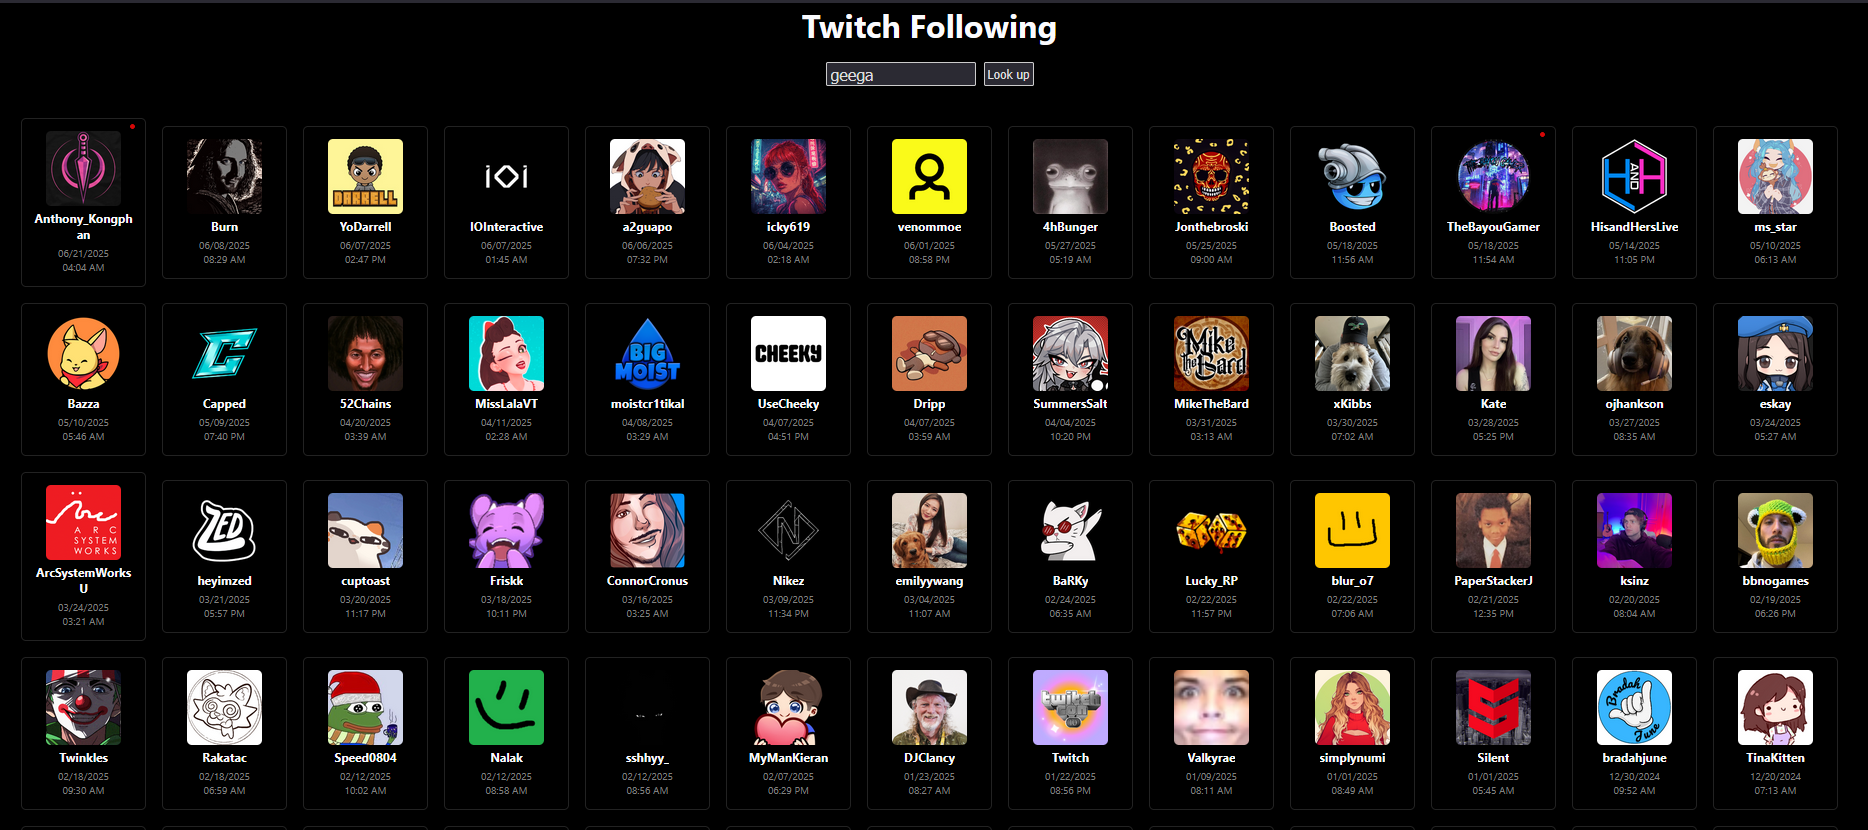1868x830 pixels.
Task: Click the Lucky_RP dice avatar
Action: click(x=1211, y=530)
